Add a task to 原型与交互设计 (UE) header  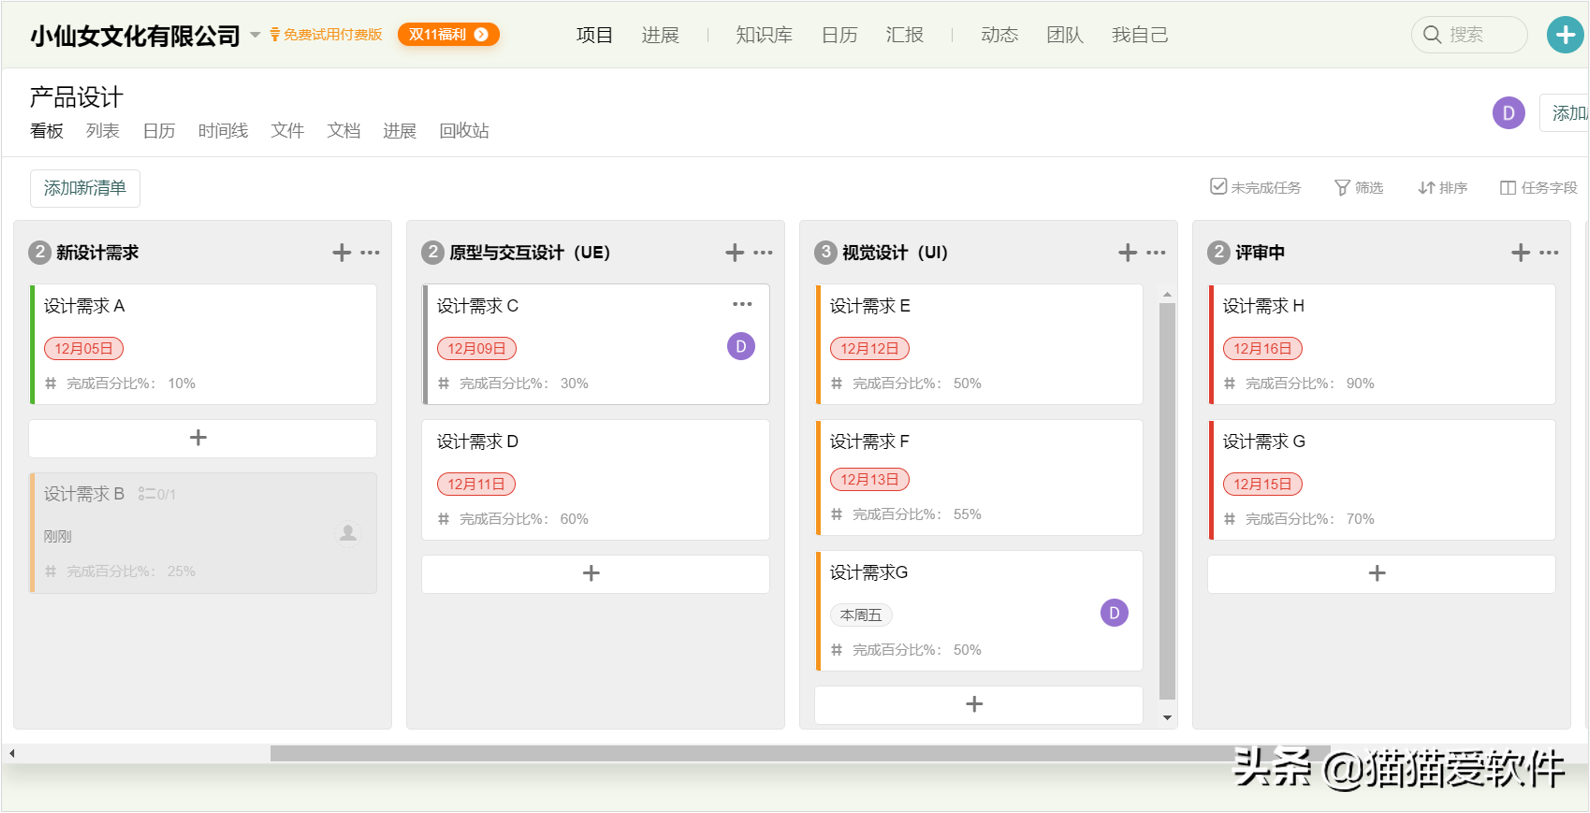pos(735,252)
